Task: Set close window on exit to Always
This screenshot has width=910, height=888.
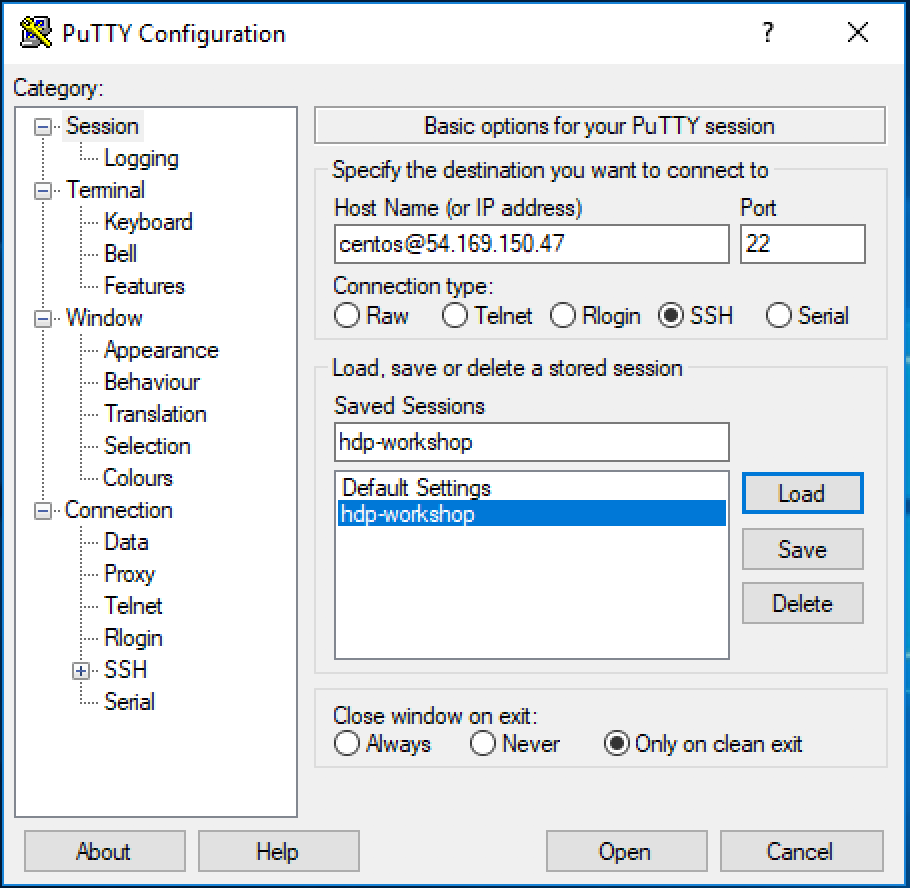Action: 346,743
